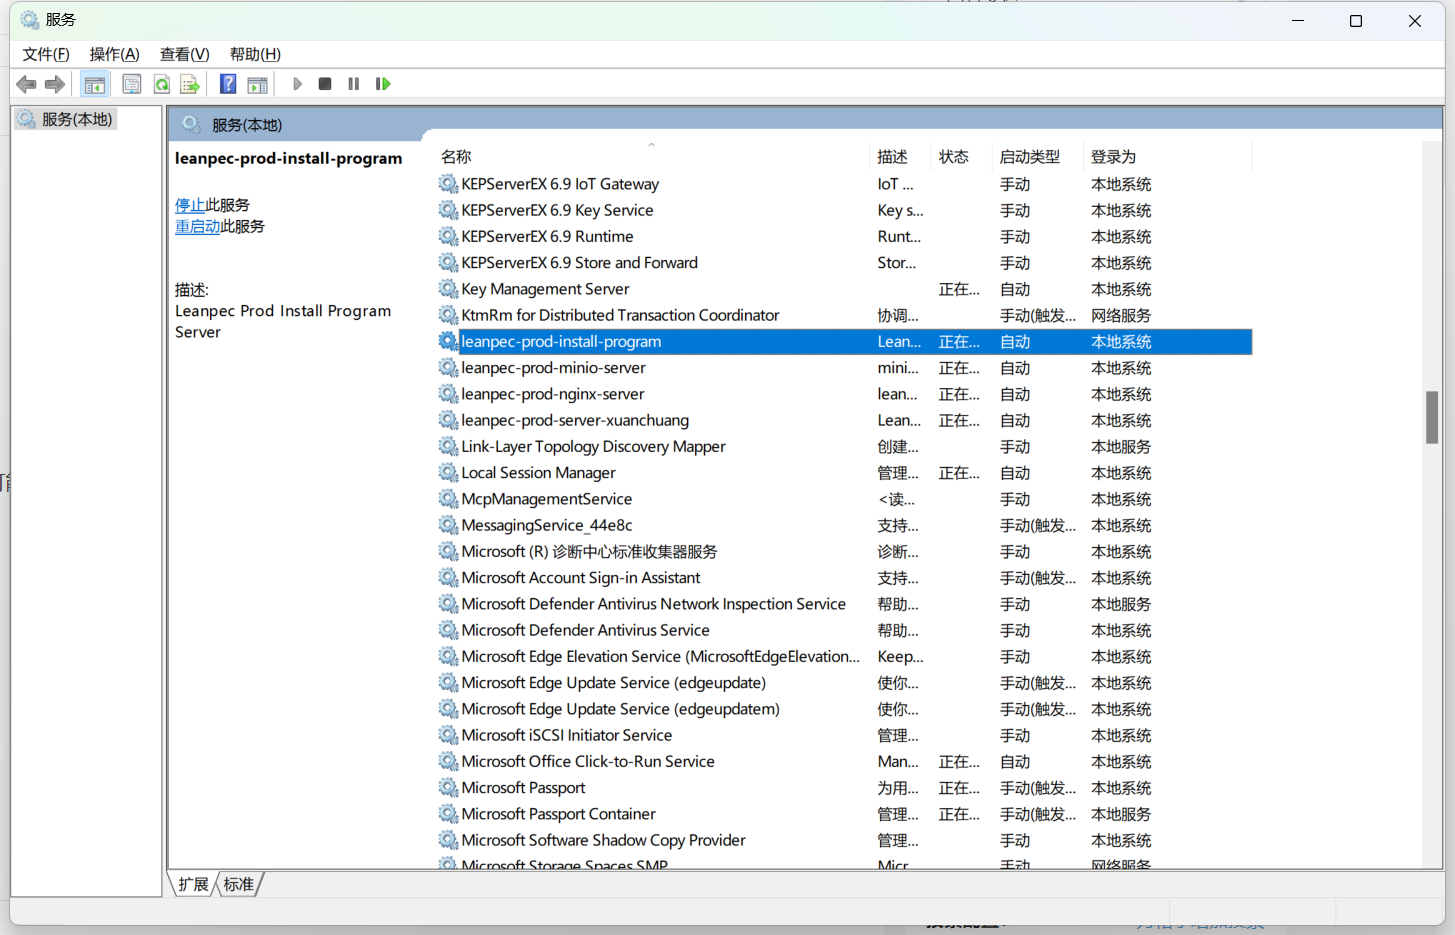This screenshot has height=935, width=1455.
Task: Click the Services window title bar icon
Action: 30,20
